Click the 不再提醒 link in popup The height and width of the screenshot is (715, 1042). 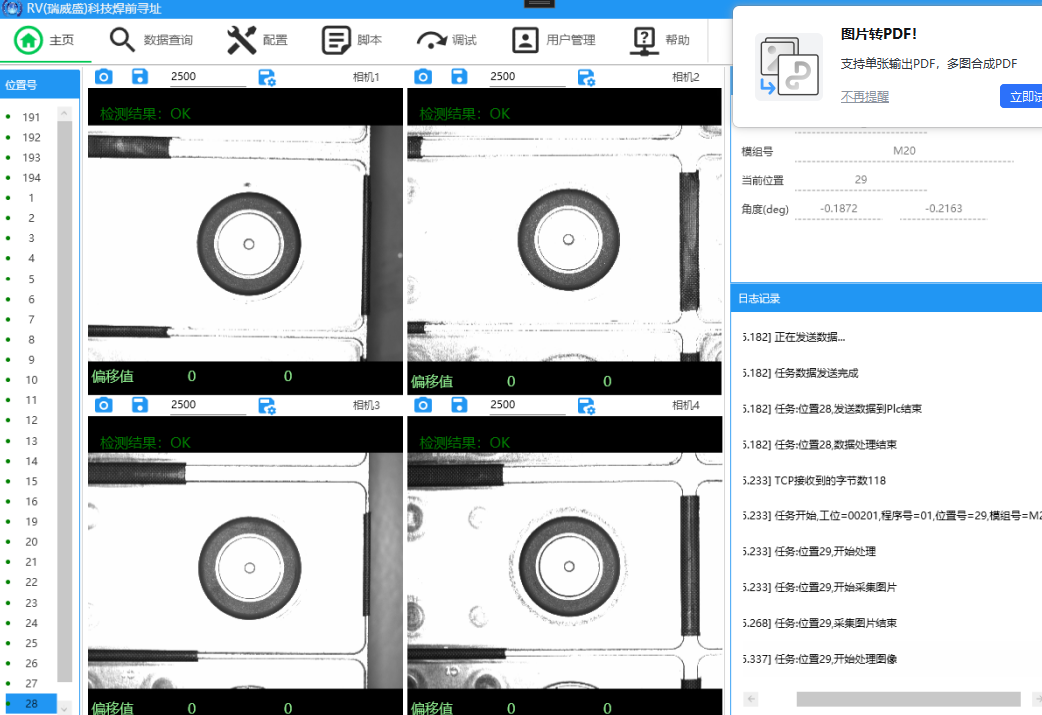[865, 96]
